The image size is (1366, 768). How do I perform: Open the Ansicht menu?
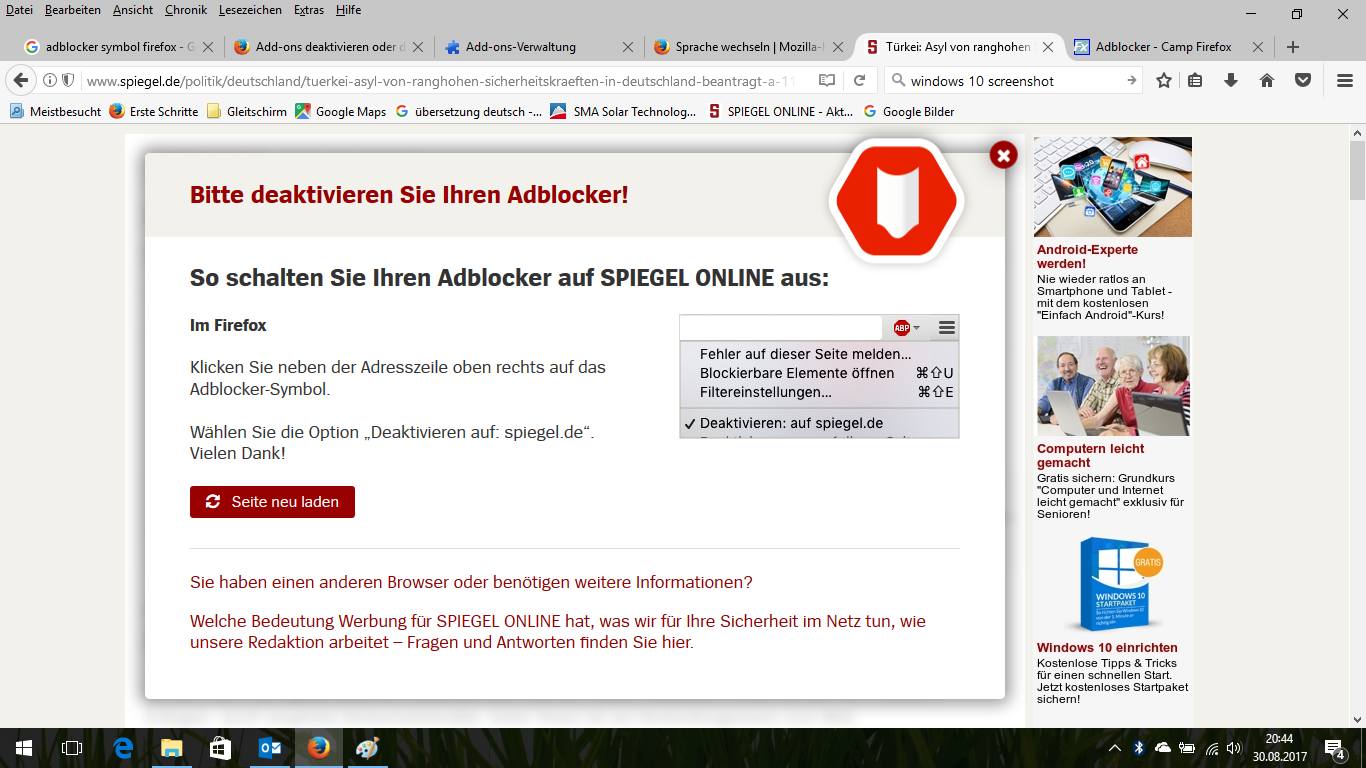(x=133, y=10)
